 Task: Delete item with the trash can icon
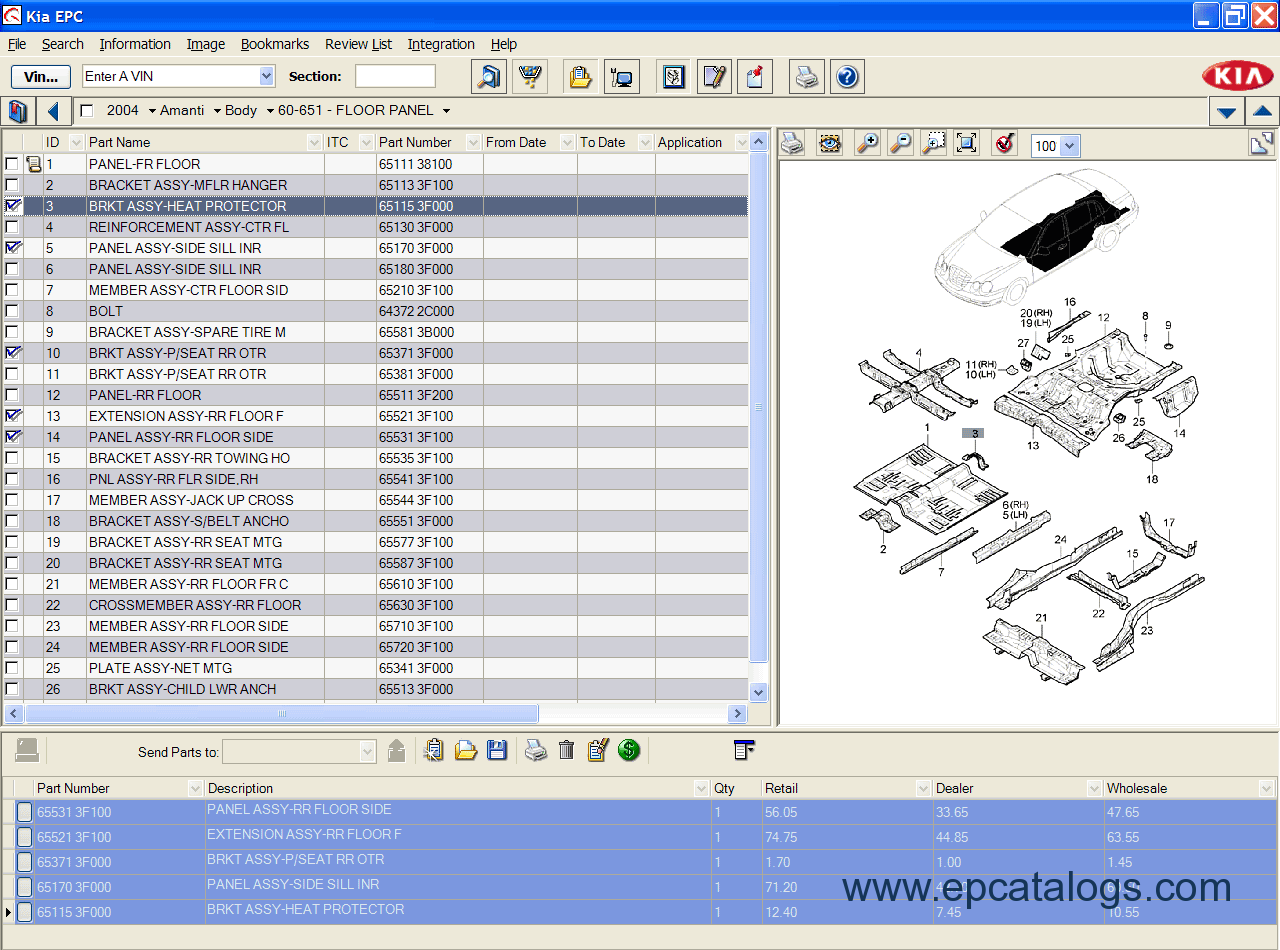[x=567, y=750]
